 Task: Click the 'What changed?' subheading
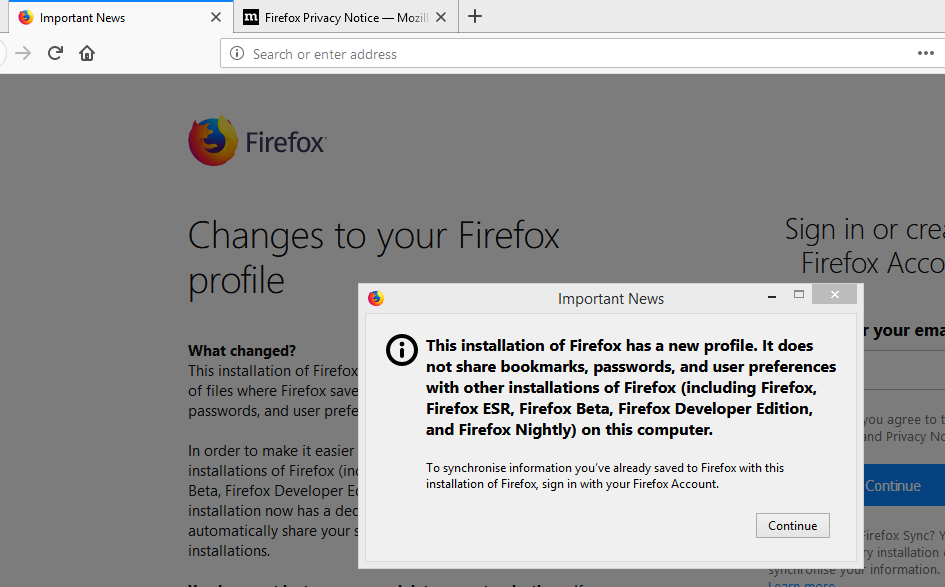pyautogui.click(x=242, y=351)
